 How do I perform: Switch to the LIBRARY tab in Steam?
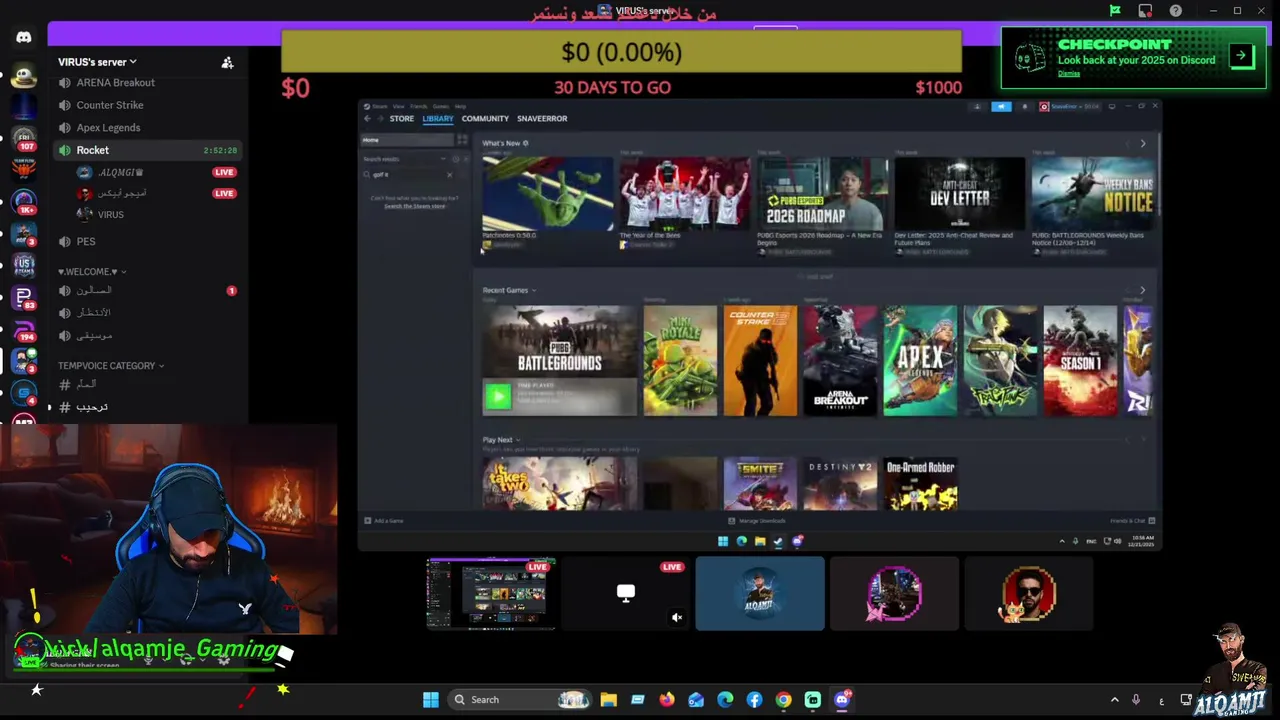(x=437, y=119)
